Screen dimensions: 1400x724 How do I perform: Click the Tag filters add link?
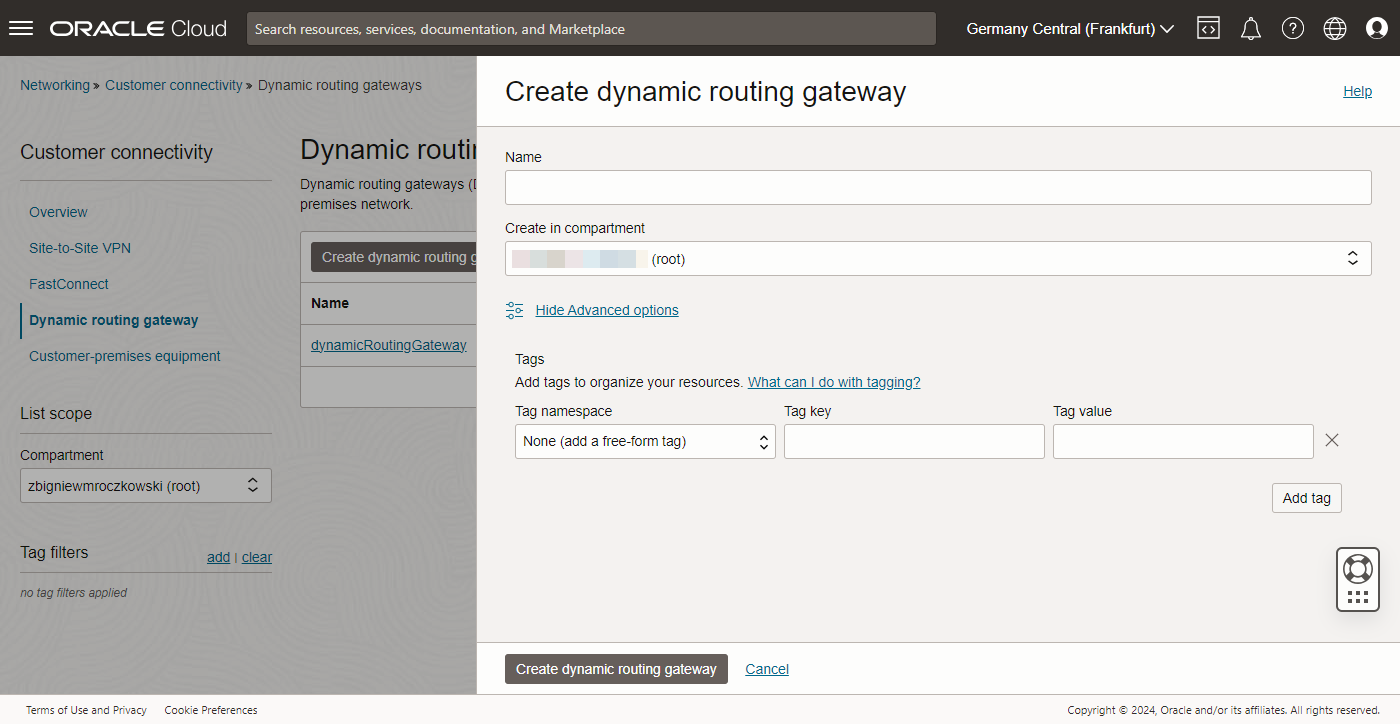(x=218, y=557)
